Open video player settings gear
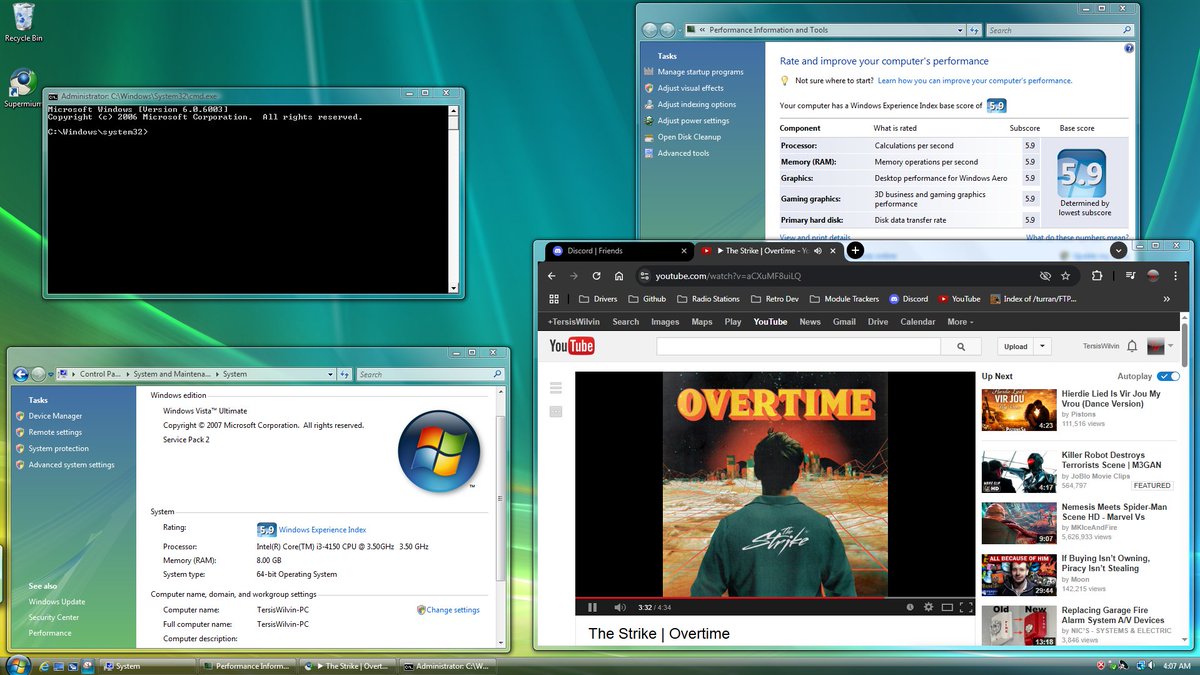This screenshot has height=675, width=1200. [928, 607]
